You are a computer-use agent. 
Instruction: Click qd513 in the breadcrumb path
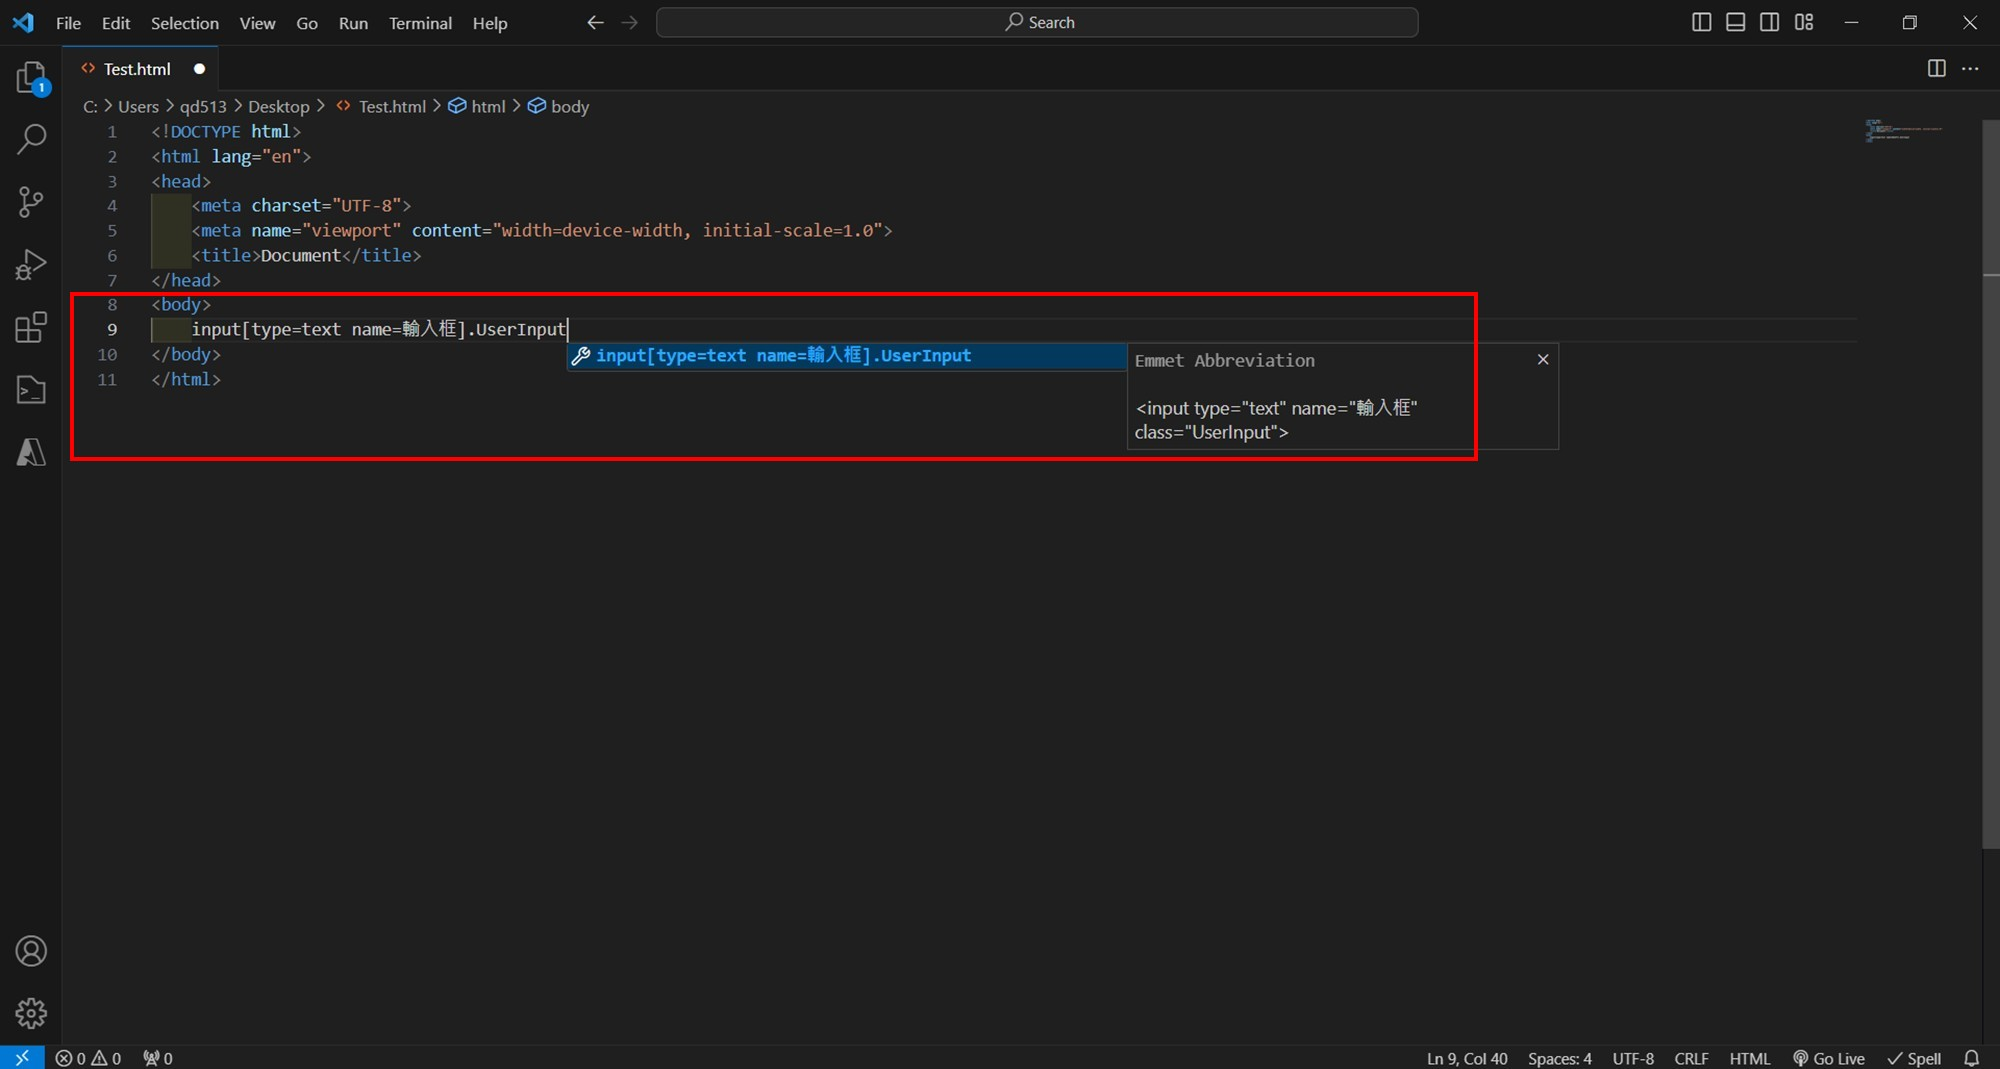pyautogui.click(x=203, y=106)
